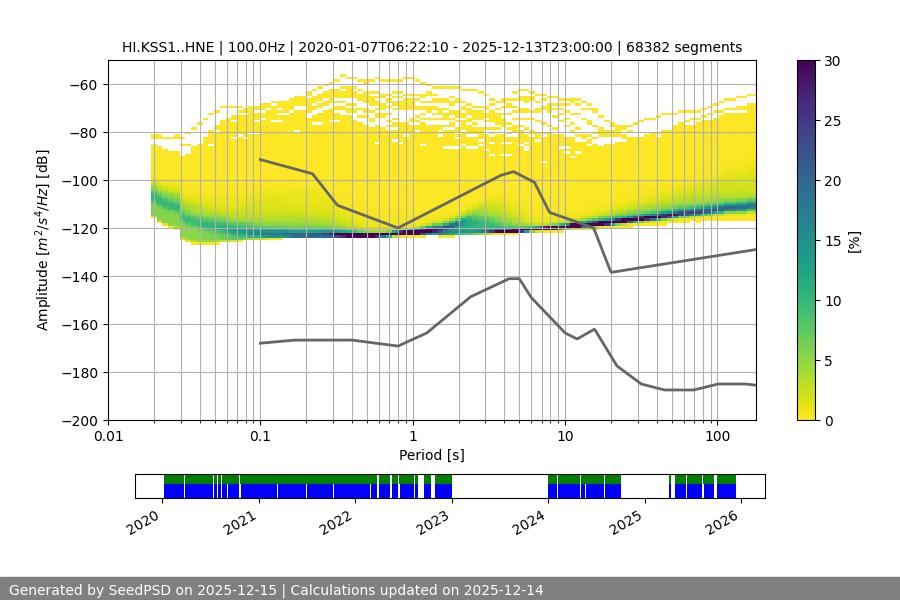Click the peak of the lower gray noise curve
Screen dimensions: 900x600
[514, 278]
